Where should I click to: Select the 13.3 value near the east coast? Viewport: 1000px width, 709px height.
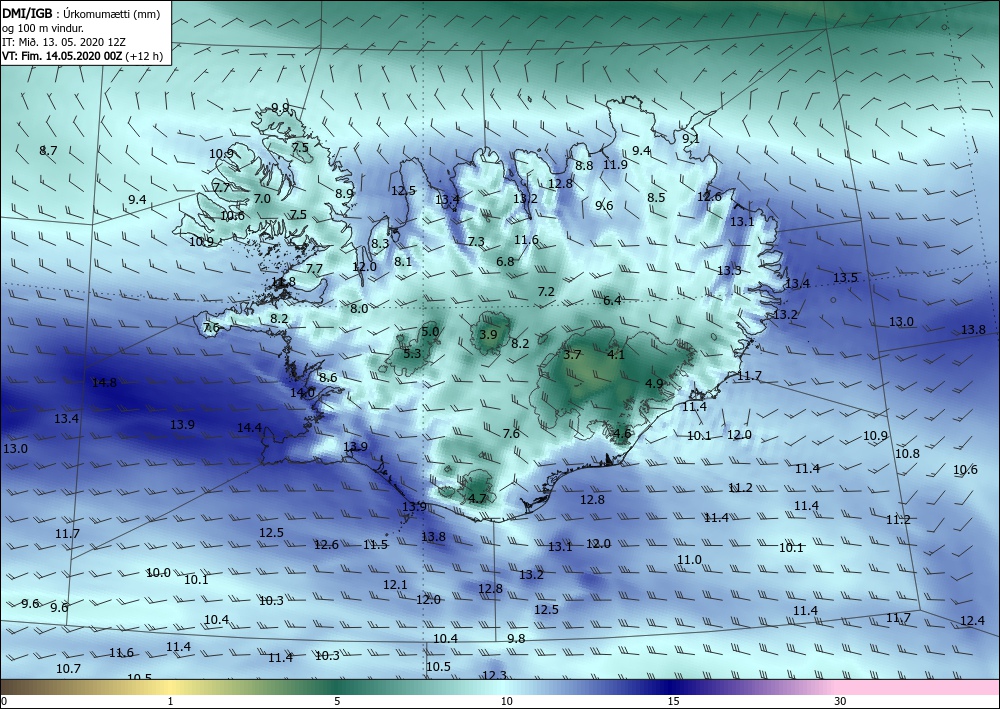(729, 270)
